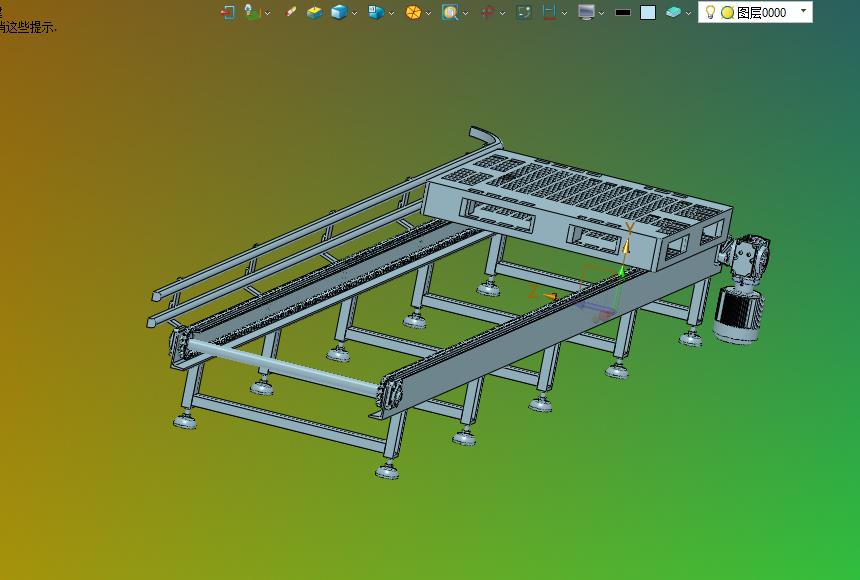Open the arrow beside the box-with-sheet icon
This screenshot has width=860, height=580.
[x=392, y=13]
